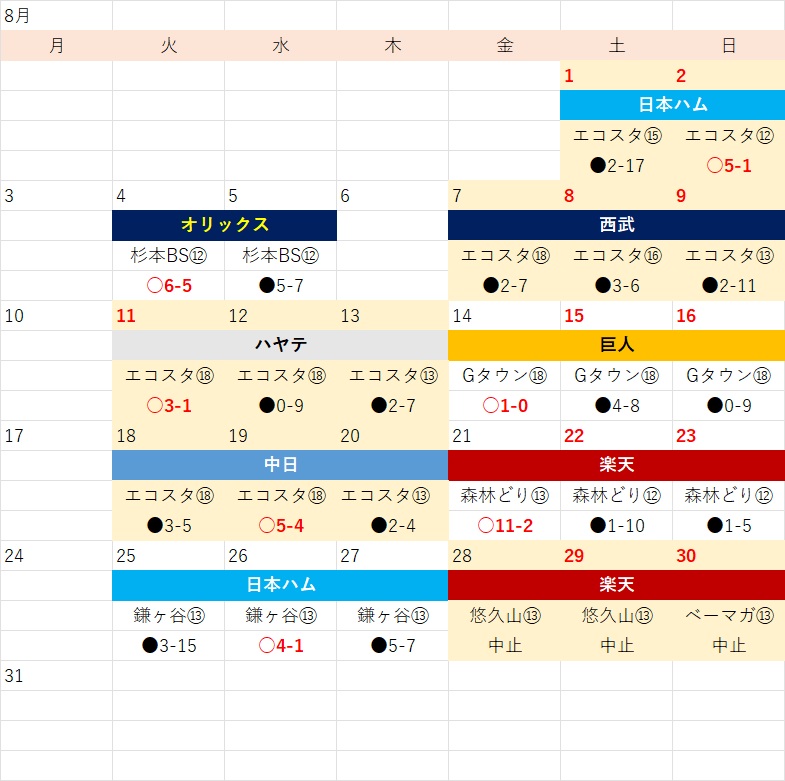Select the 2-17 loss score cell
This screenshot has width=785, height=781.
pos(617,166)
